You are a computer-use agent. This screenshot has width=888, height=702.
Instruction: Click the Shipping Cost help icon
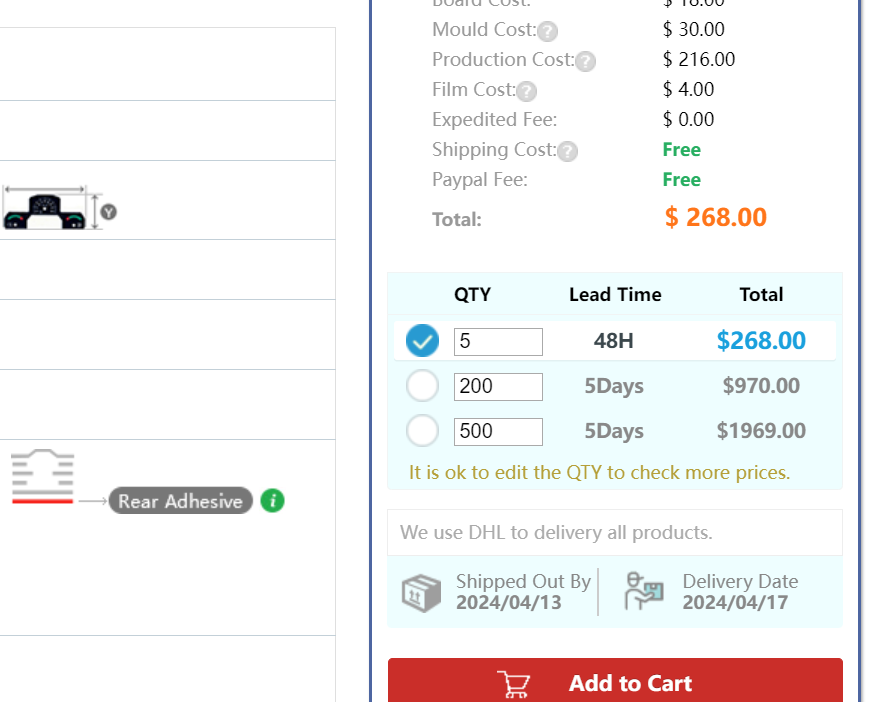[567, 151]
